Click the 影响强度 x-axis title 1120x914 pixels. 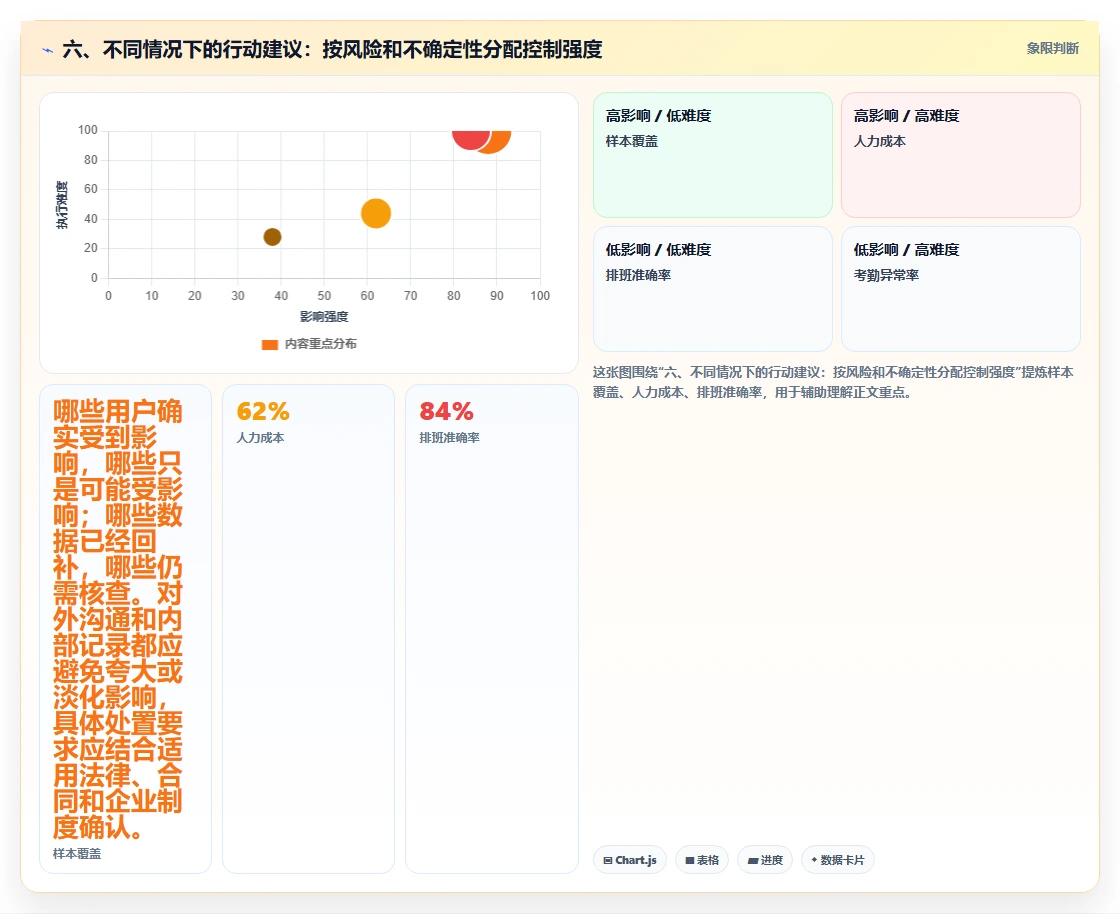click(x=324, y=316)
